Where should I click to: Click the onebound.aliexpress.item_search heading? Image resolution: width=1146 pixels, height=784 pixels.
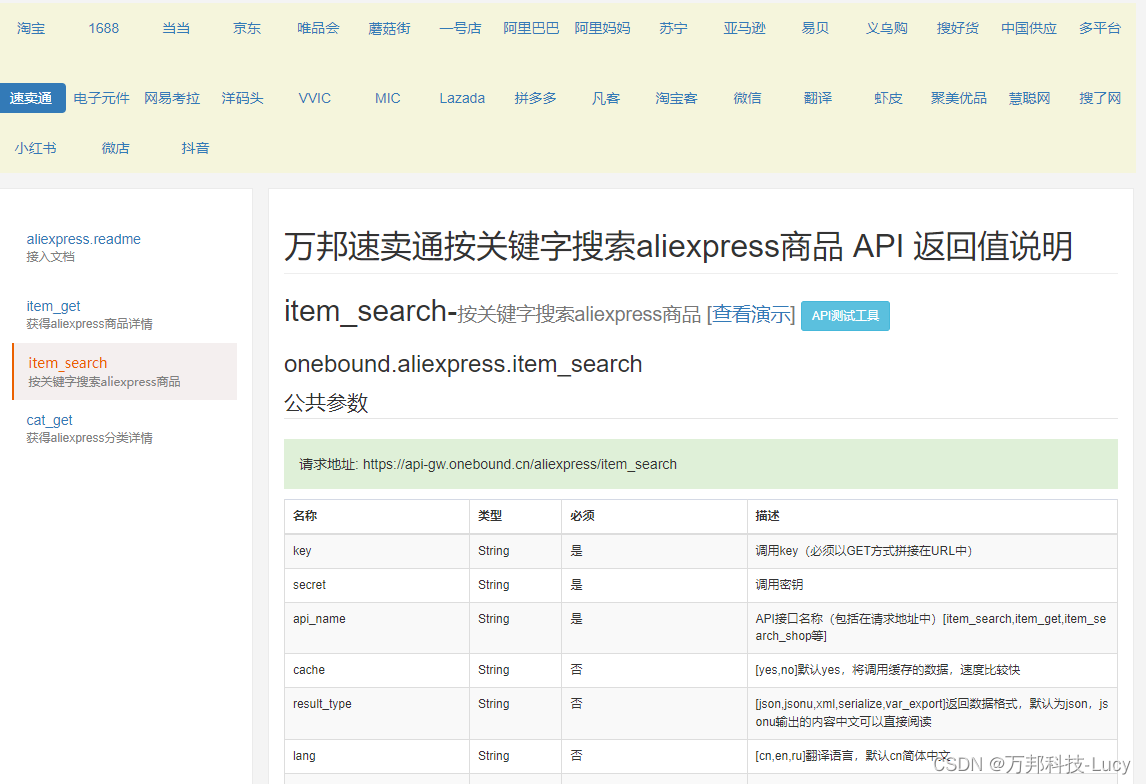click(x=463, y=364)
